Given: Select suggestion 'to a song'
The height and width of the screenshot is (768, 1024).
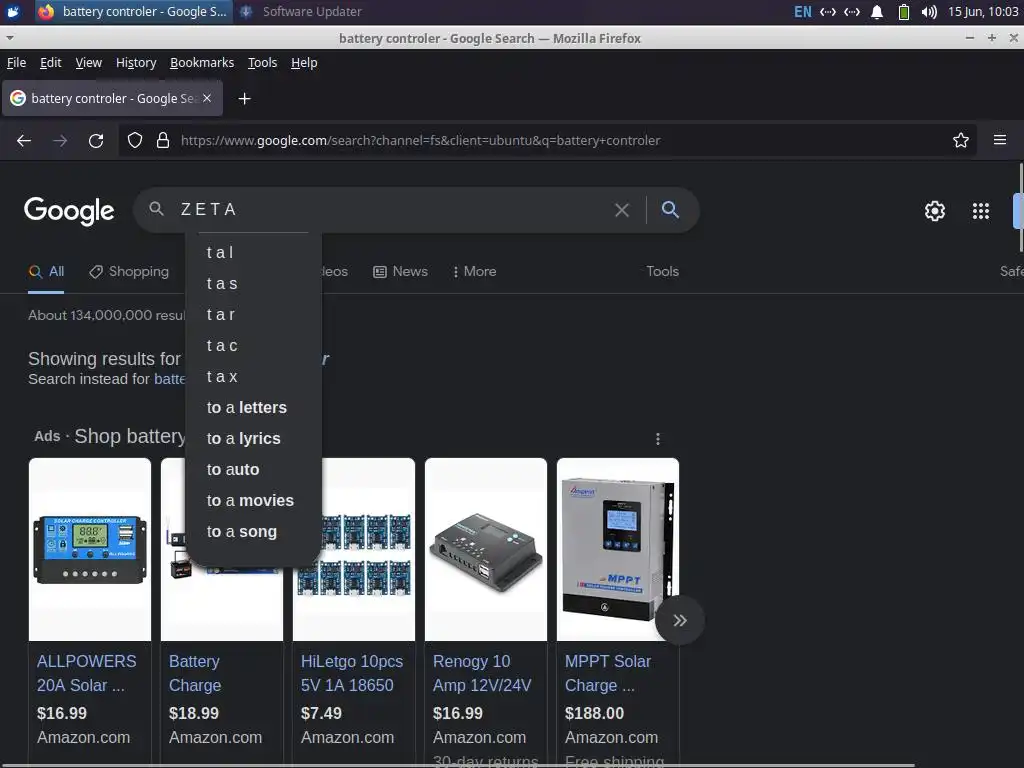Looking at the screenshot, I should click(253, 532).
